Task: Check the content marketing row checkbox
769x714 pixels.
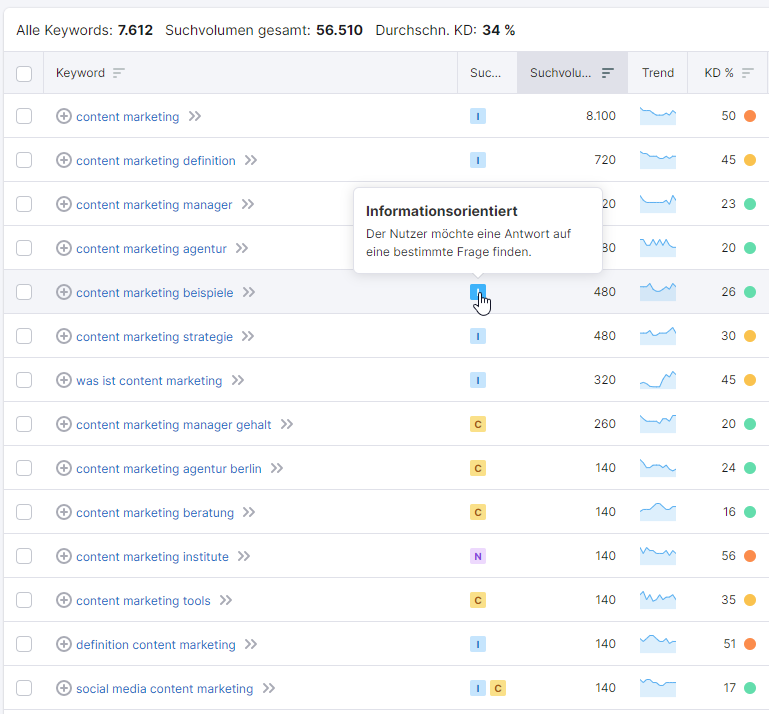Action: [24, 116]
